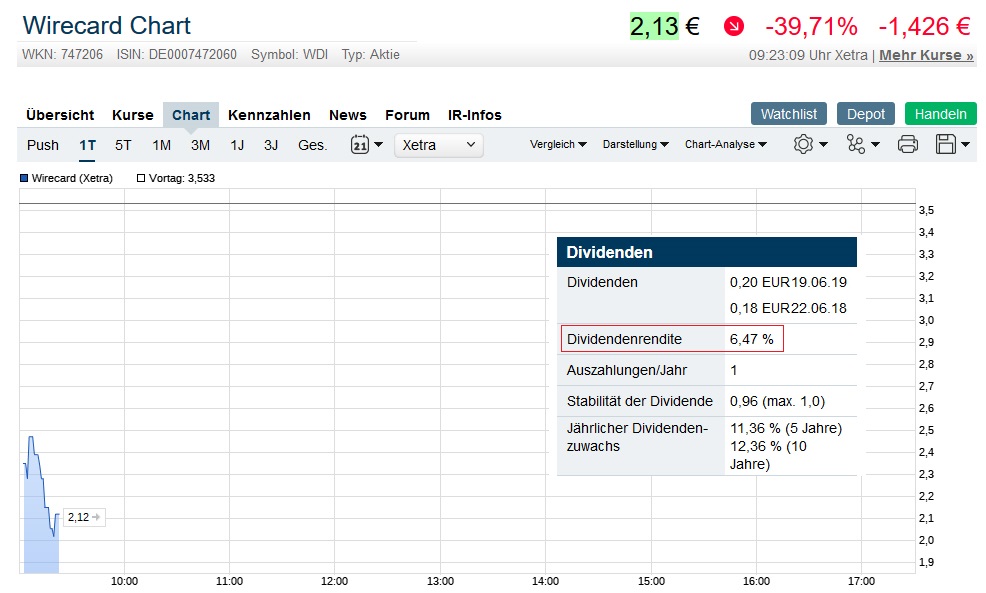The image size is (986, 593).
Task: Select the 3M time range
Action: pos(201,145)
